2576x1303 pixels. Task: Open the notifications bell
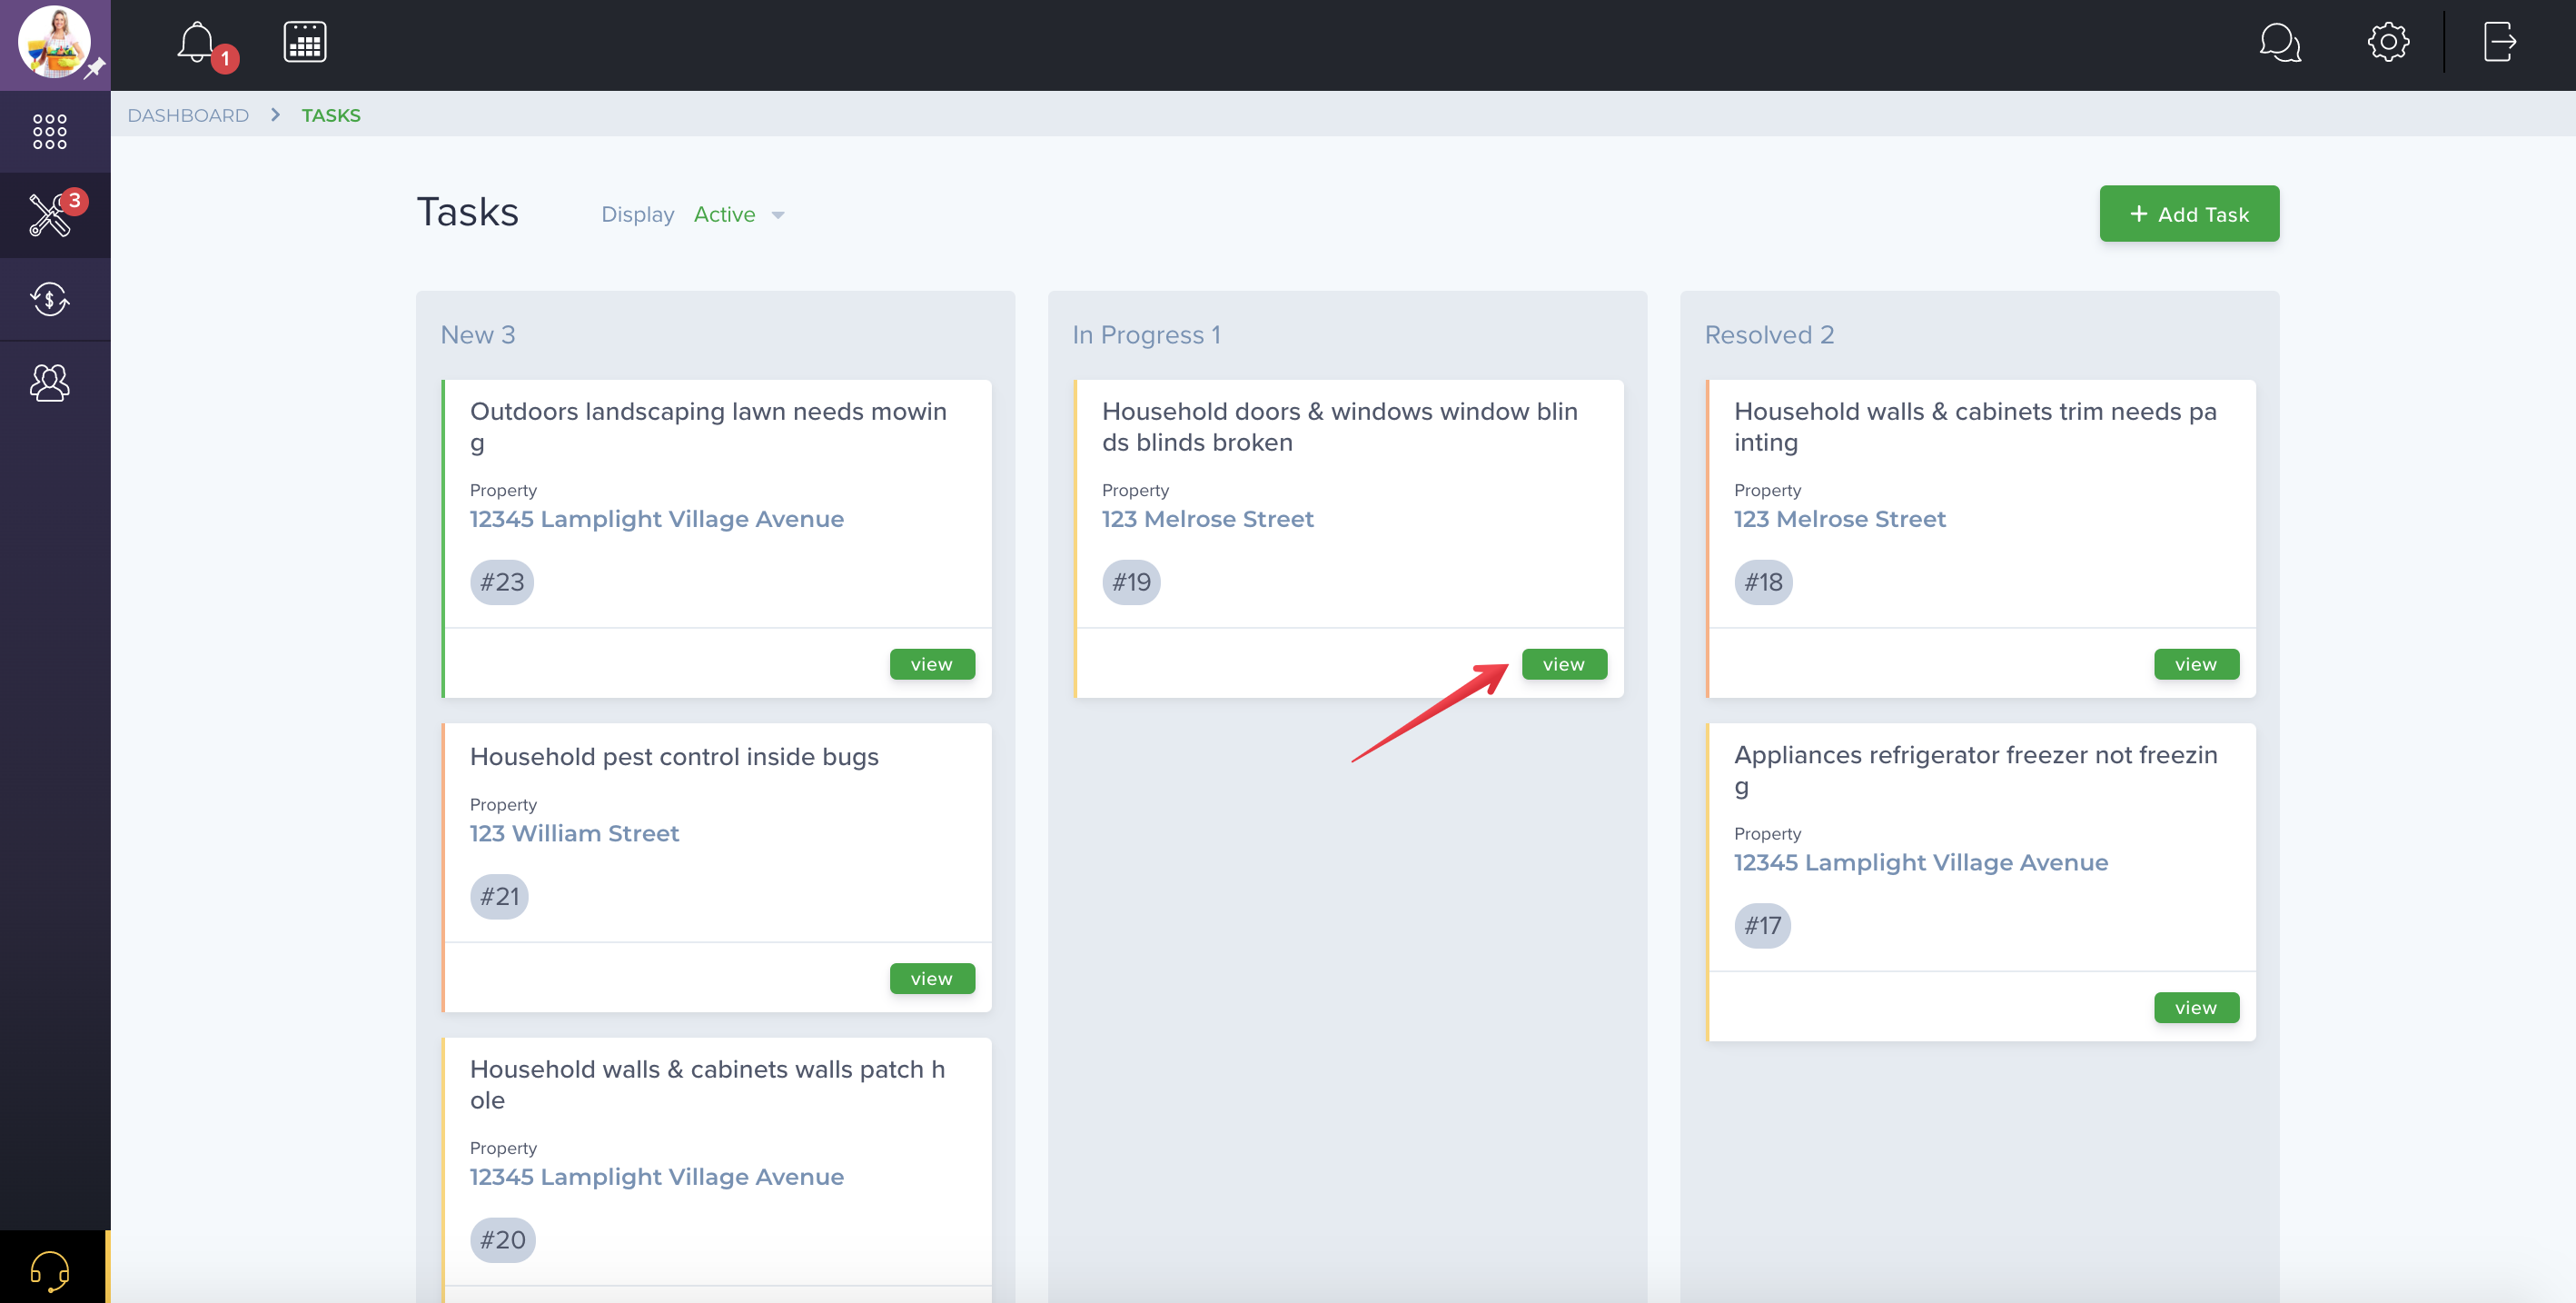point(197,43)
